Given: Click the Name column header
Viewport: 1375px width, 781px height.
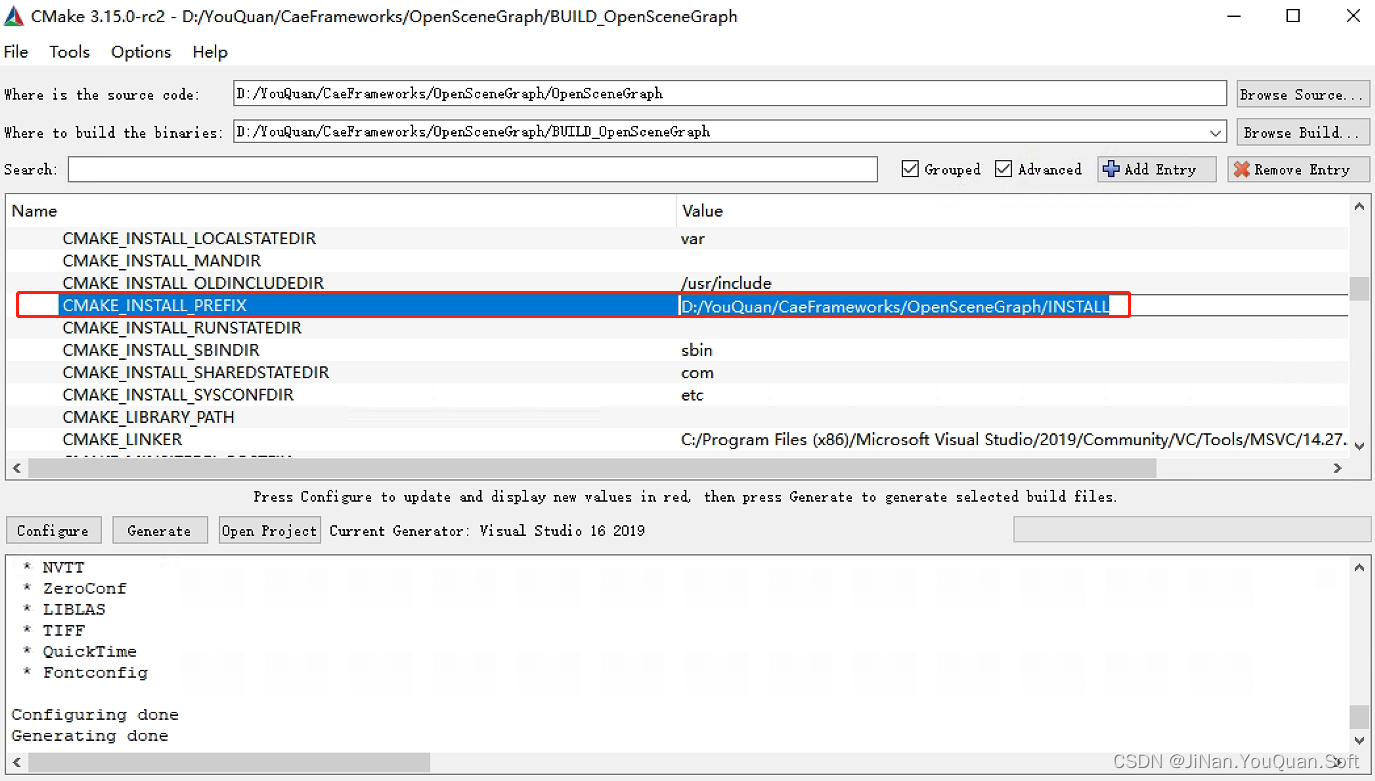Looking at the screenshot, I should coord(341,211).
